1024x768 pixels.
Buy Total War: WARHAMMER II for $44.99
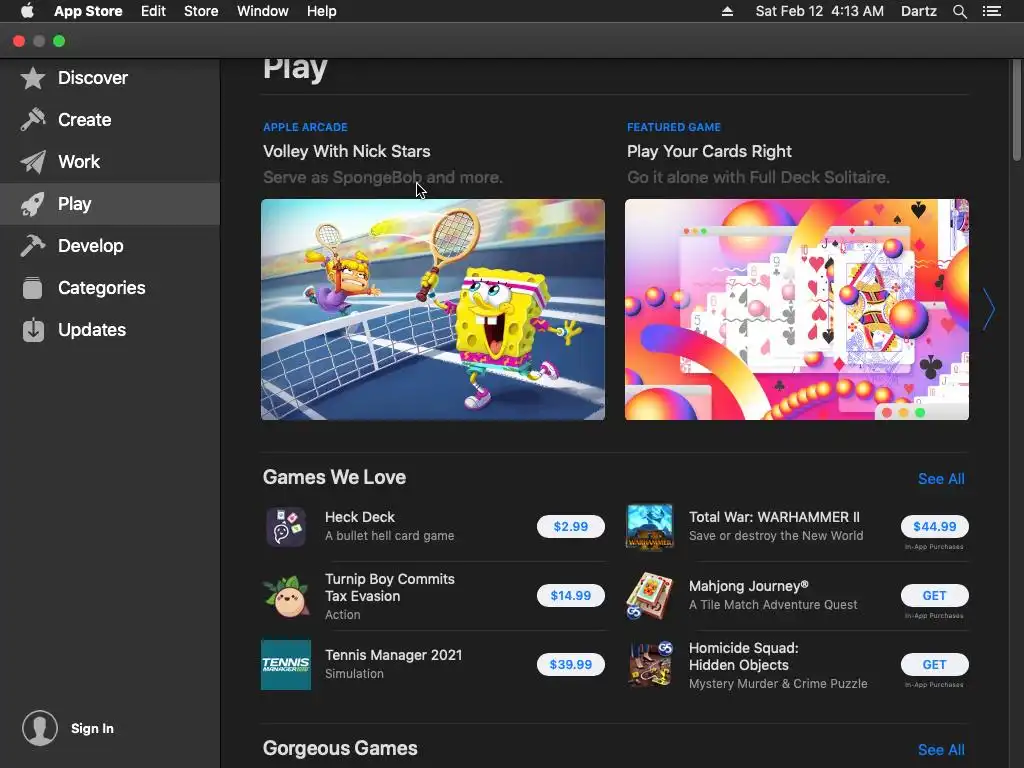(x=935, y=526)
